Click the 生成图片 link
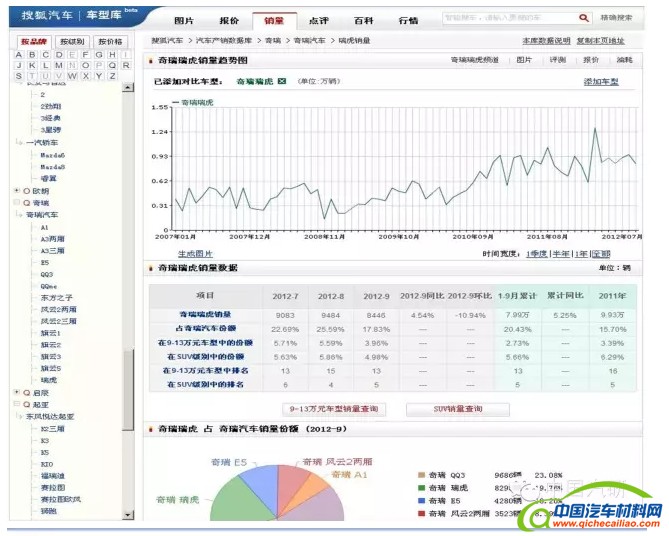The width and height of the screenshot is (669, 536). coord(195,253)
